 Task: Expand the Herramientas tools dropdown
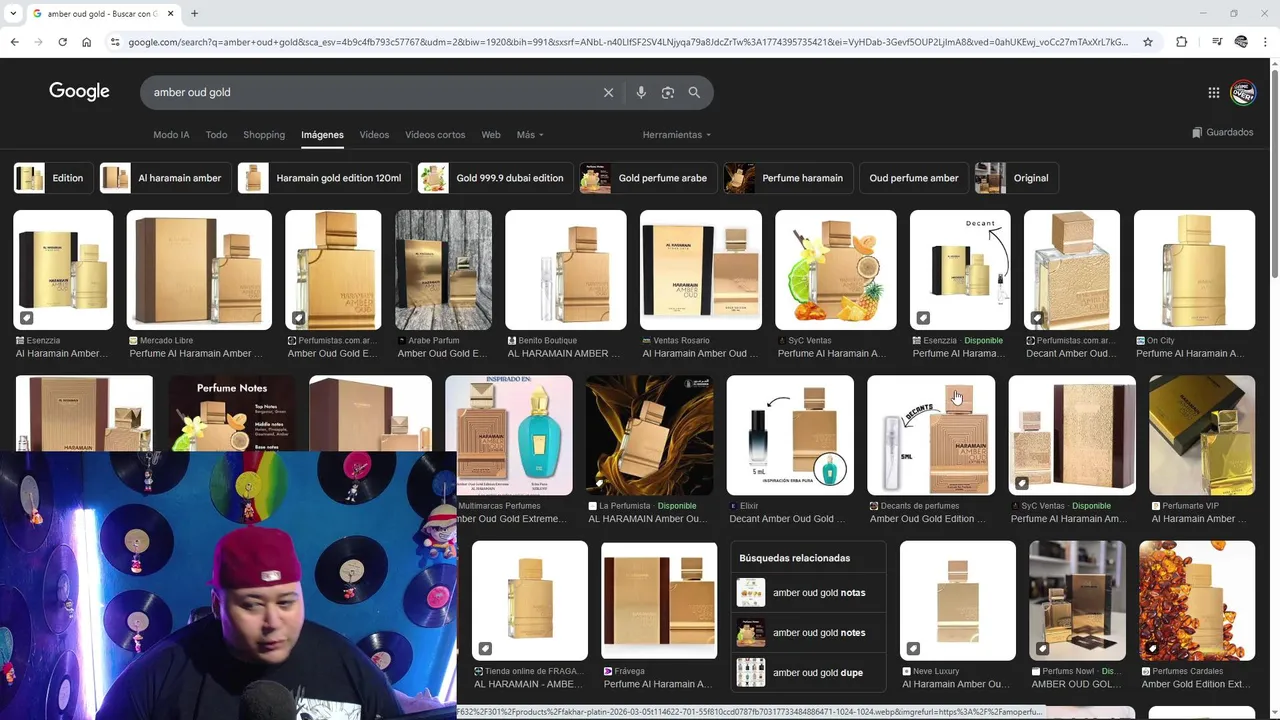tap(677, 135)
